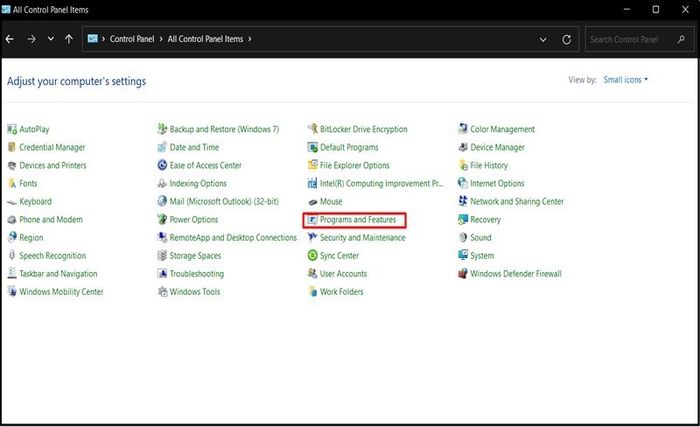Viewport: 700px width, 427px height.
Task: Open Intel(R) Computing Improvement Program link
Action: coord(382,183)
